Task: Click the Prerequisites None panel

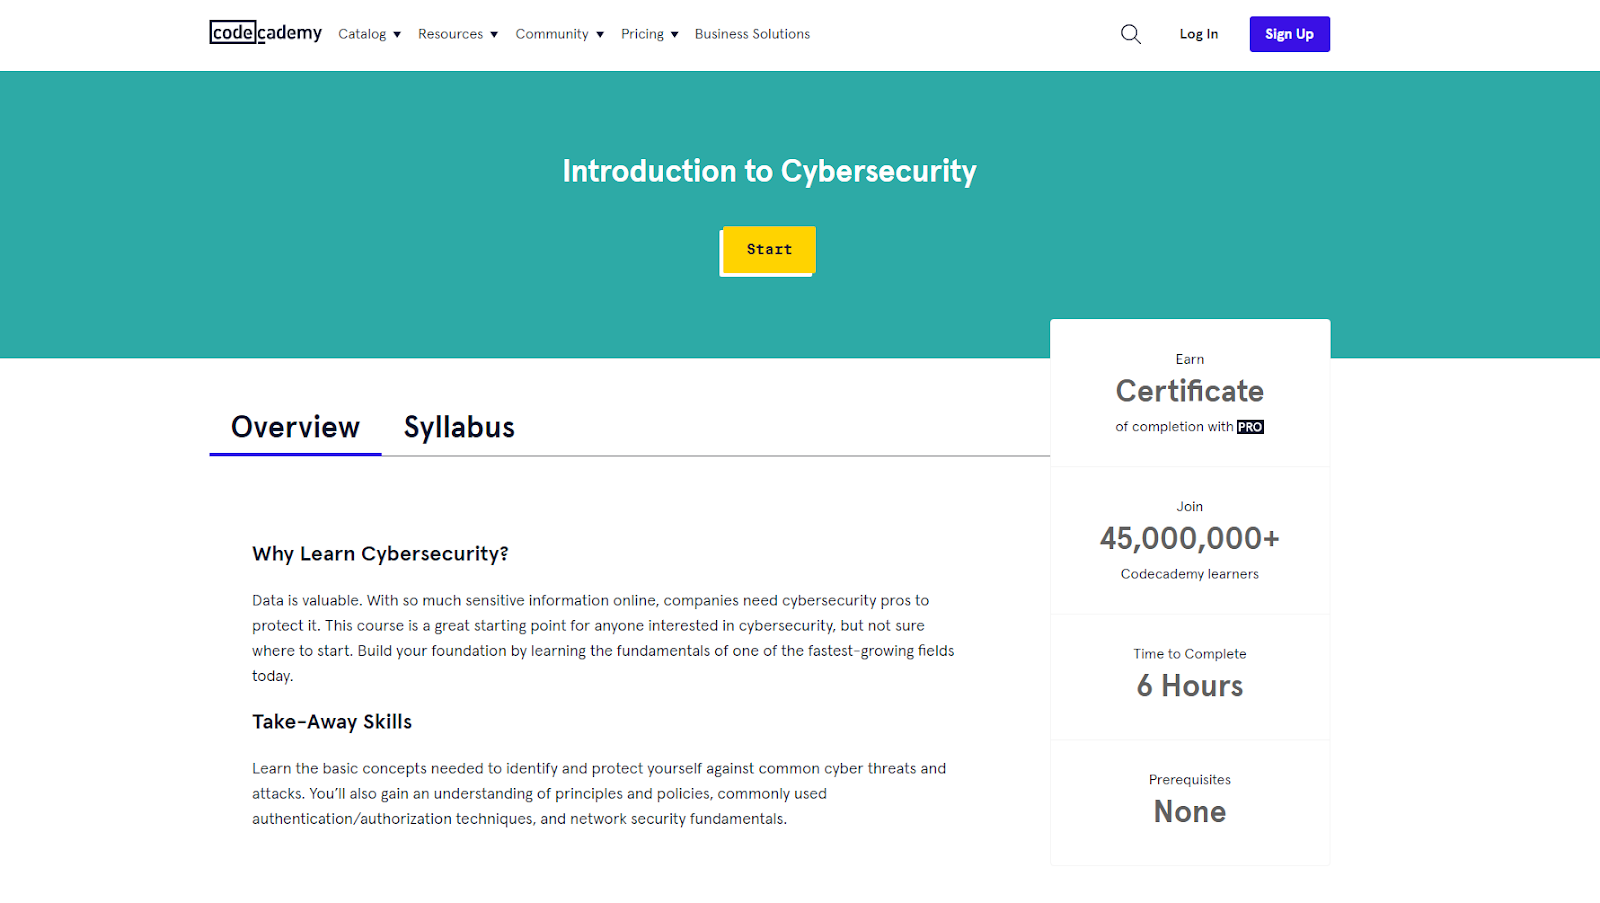Action: click(1189, 811)
